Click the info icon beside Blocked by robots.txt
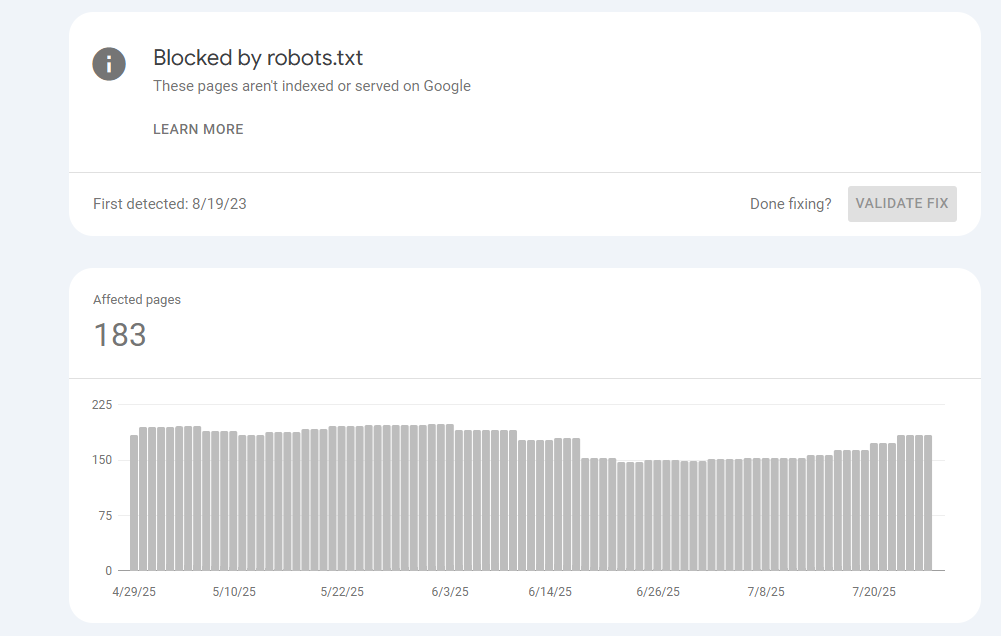Viewport: 1001px width, 636px height. tap(109, 64)
